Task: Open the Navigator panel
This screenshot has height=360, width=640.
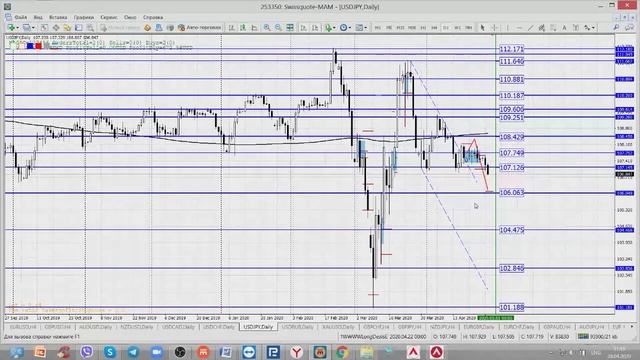Action: click(x=67, y=28)
